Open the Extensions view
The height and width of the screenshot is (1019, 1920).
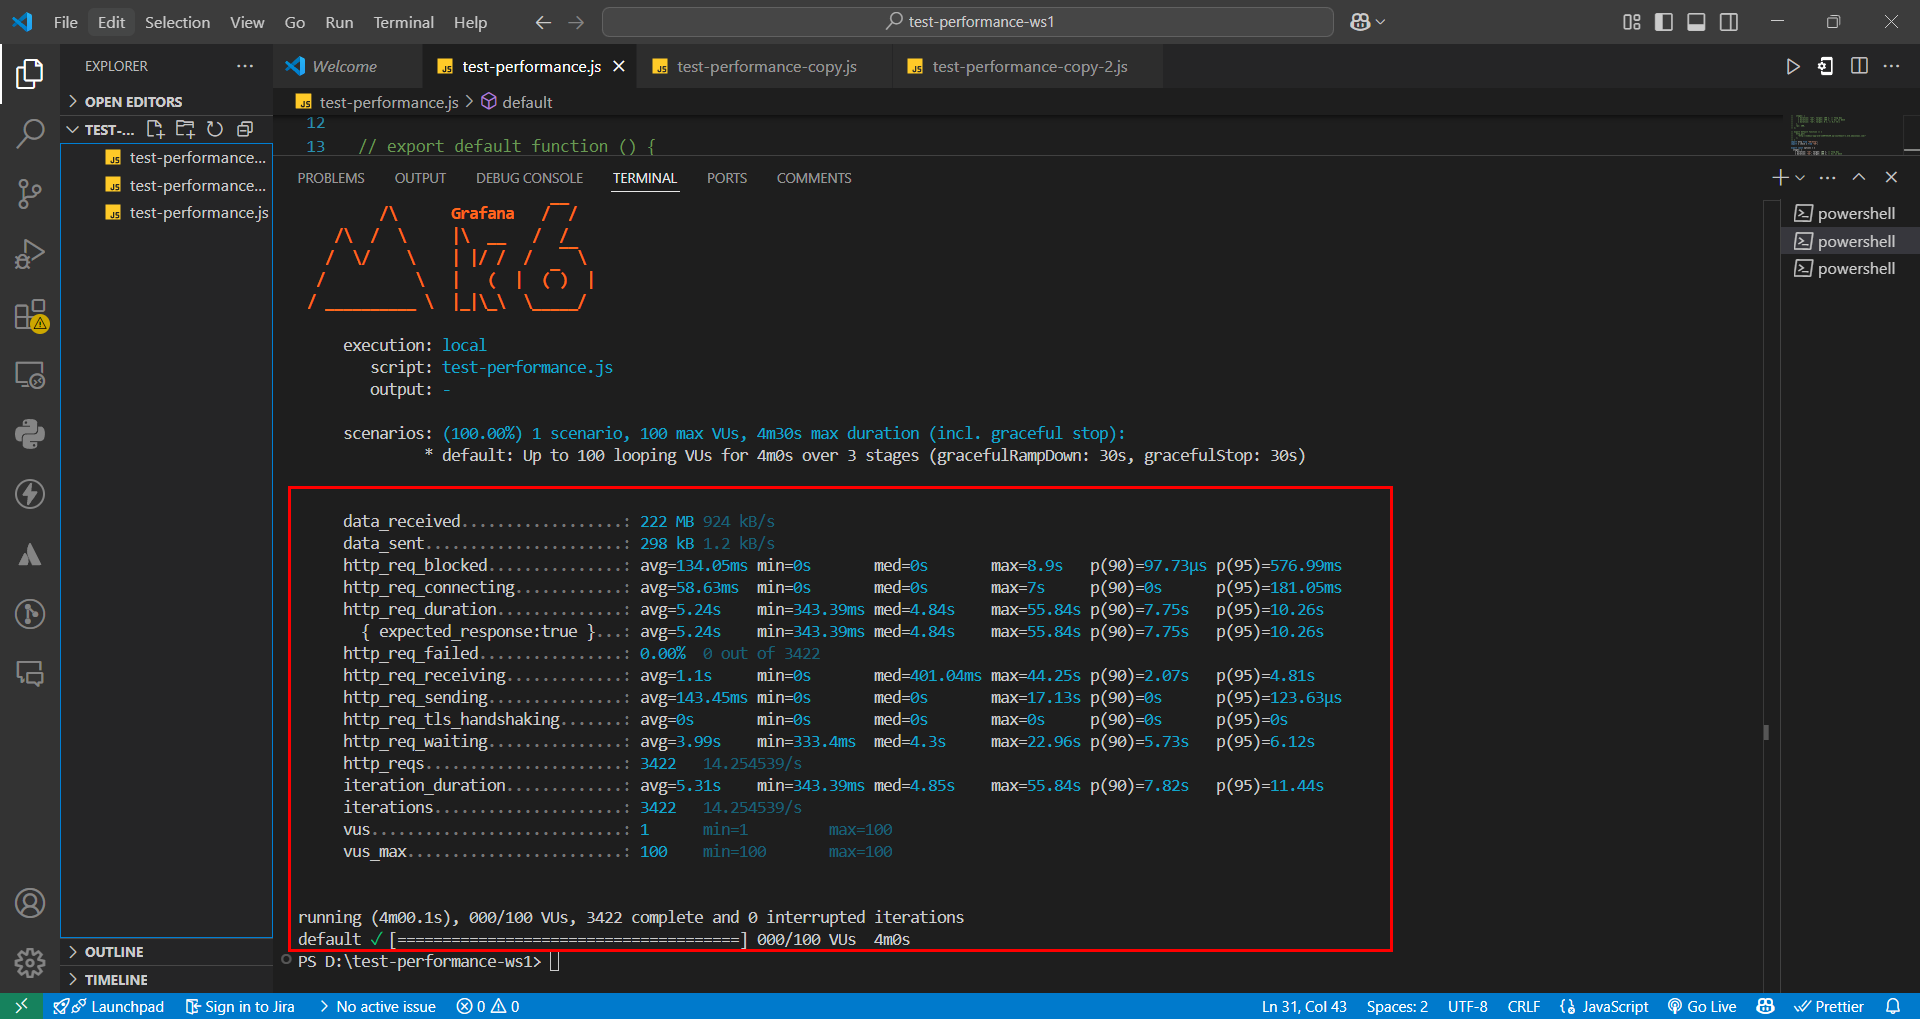(30, 315)
